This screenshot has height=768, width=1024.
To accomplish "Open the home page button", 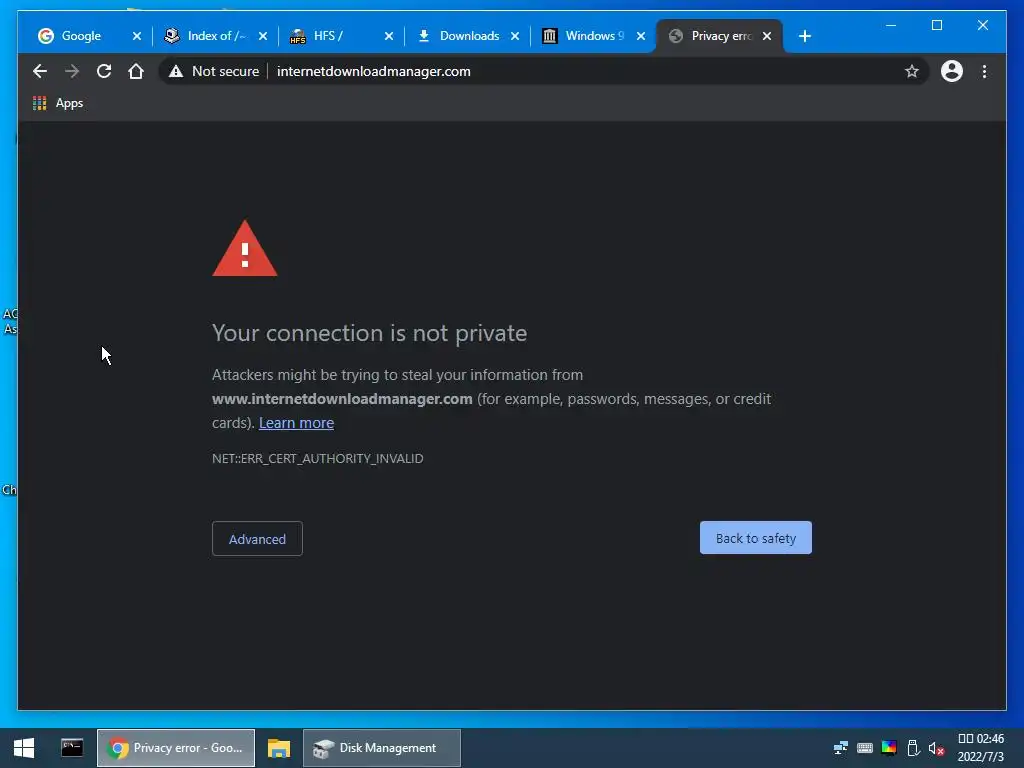I will pos(136,71).
